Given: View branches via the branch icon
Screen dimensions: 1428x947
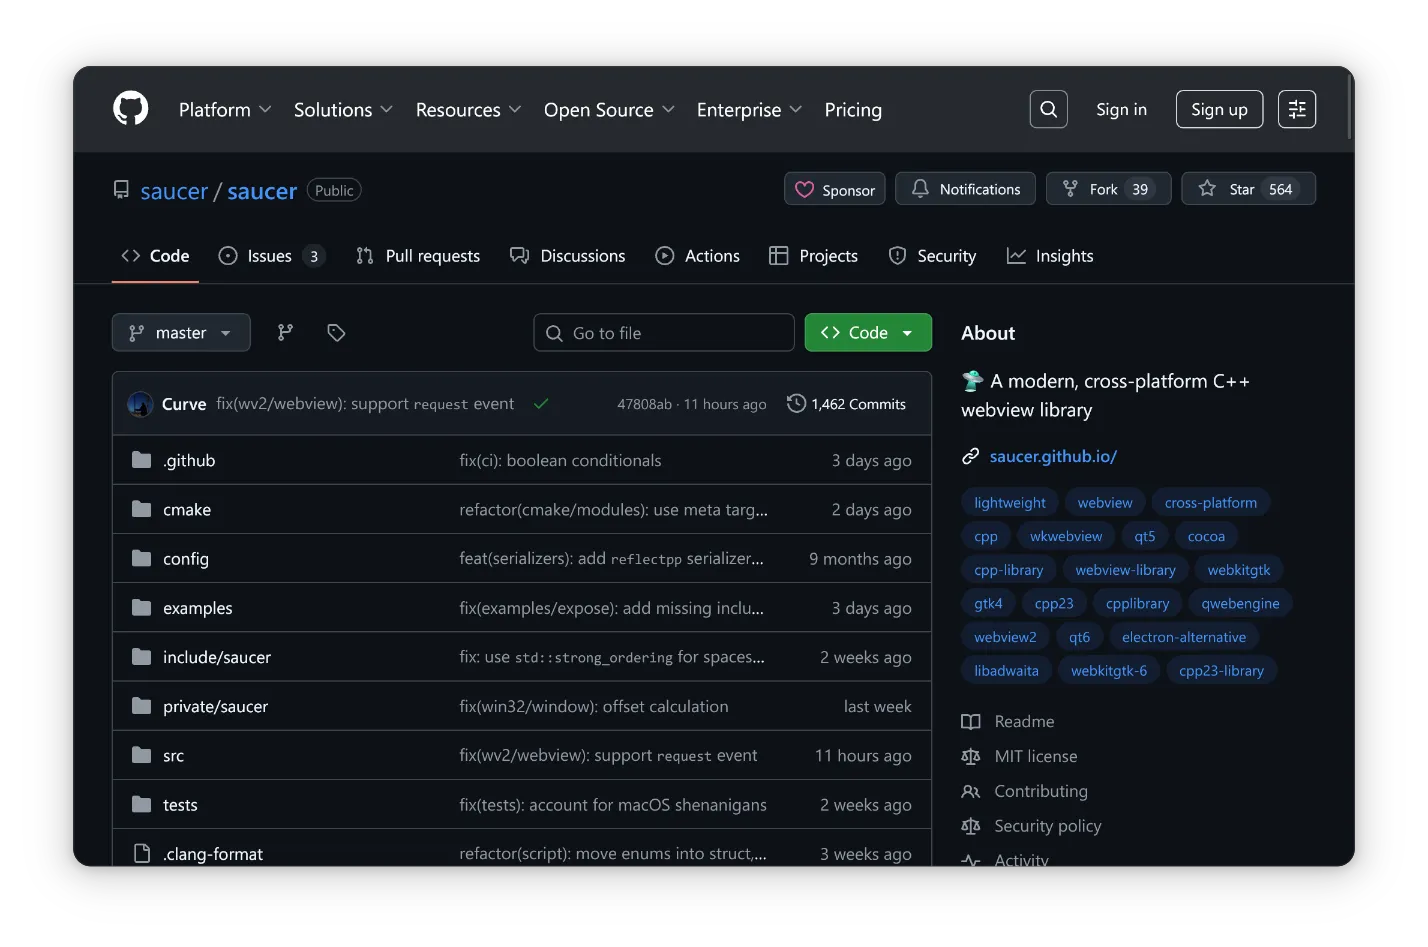Looking at the screenshot, I should coord(285,333).
